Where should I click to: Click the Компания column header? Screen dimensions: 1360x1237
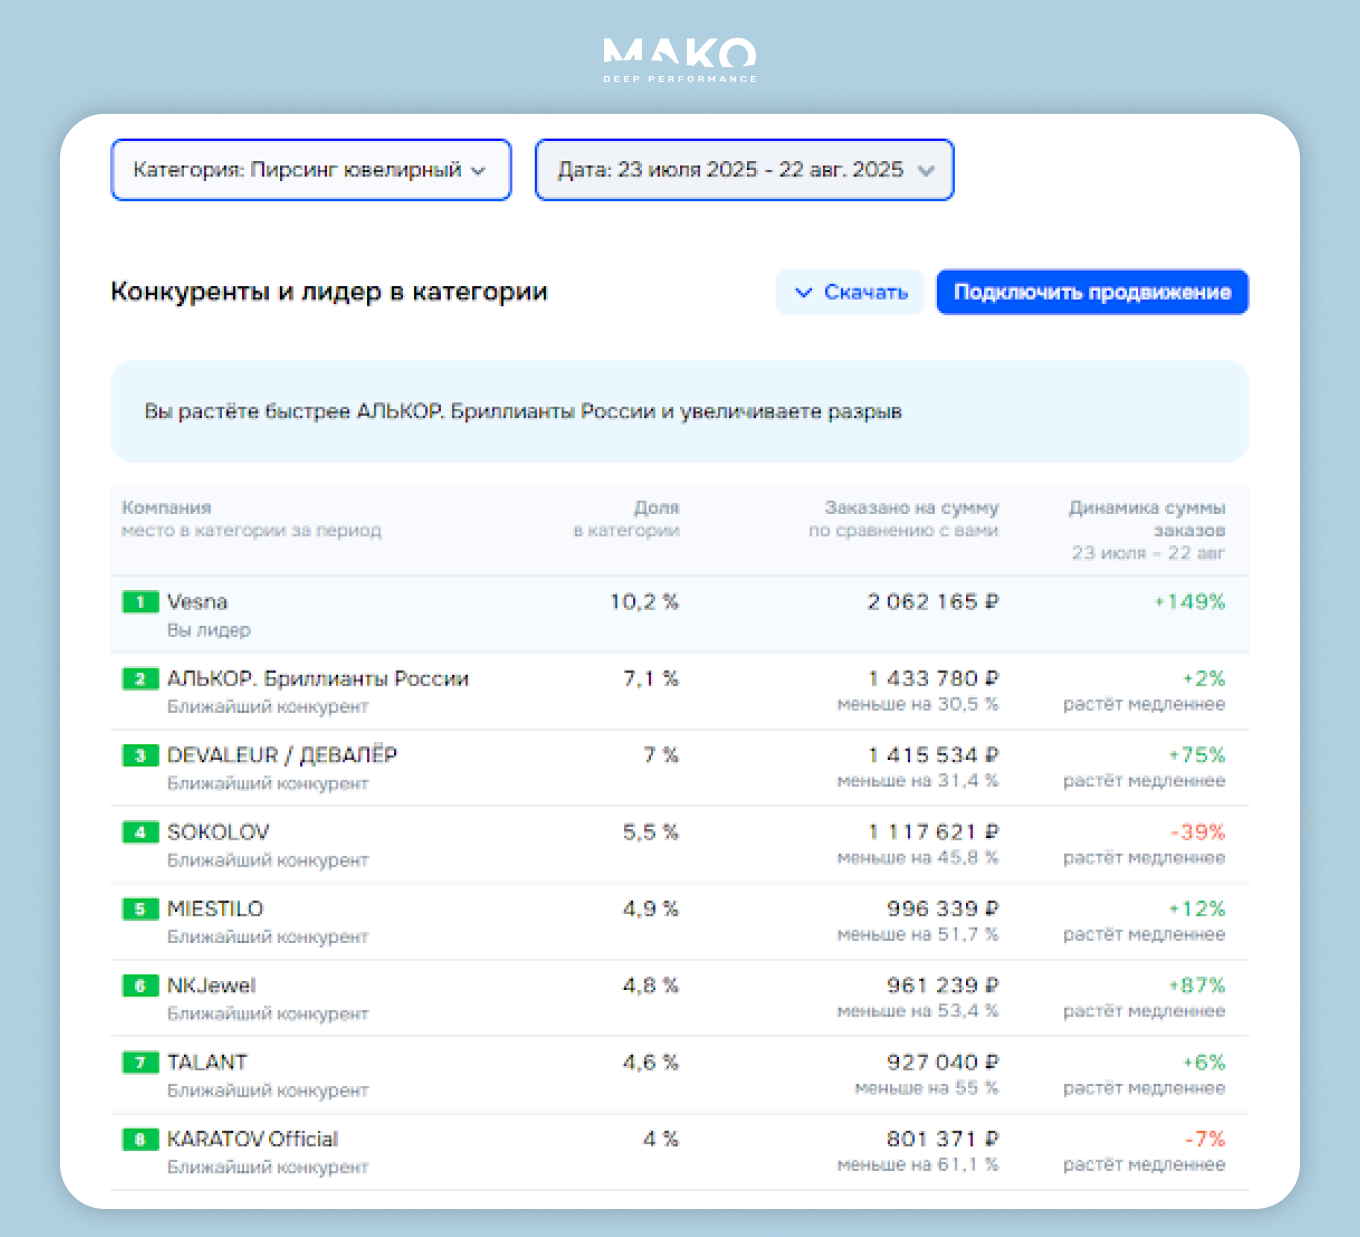click(166, 508)
